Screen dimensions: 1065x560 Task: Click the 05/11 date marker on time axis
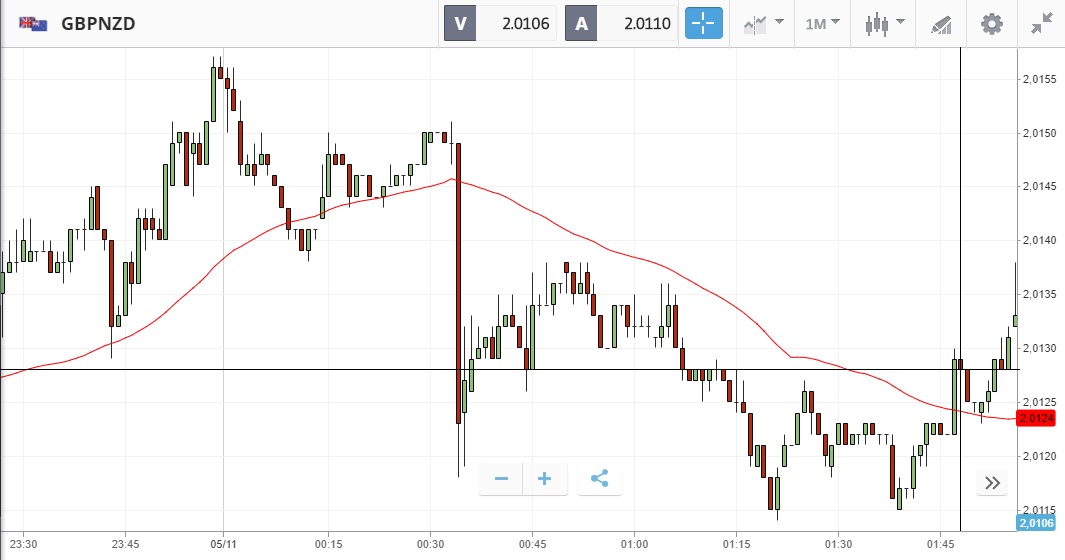pos(223,544)
